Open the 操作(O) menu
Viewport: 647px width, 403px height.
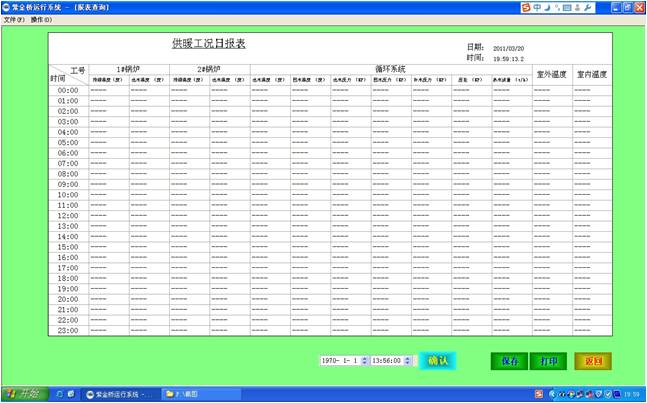coord(42,19)
